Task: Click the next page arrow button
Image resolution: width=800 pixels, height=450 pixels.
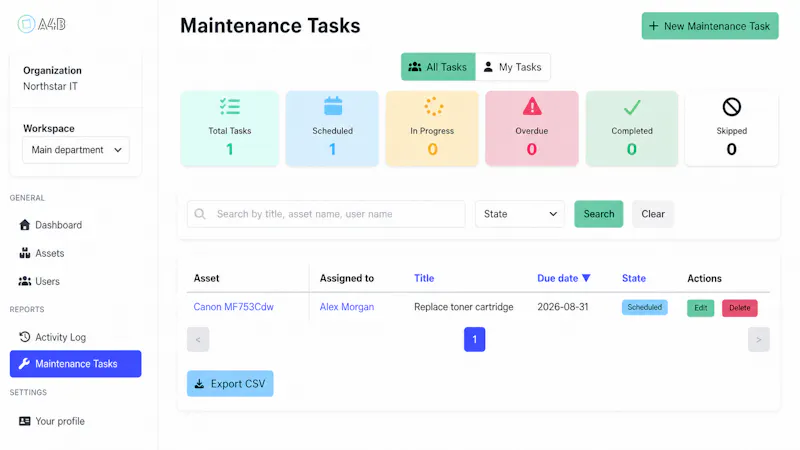Action: pos(759,339)
